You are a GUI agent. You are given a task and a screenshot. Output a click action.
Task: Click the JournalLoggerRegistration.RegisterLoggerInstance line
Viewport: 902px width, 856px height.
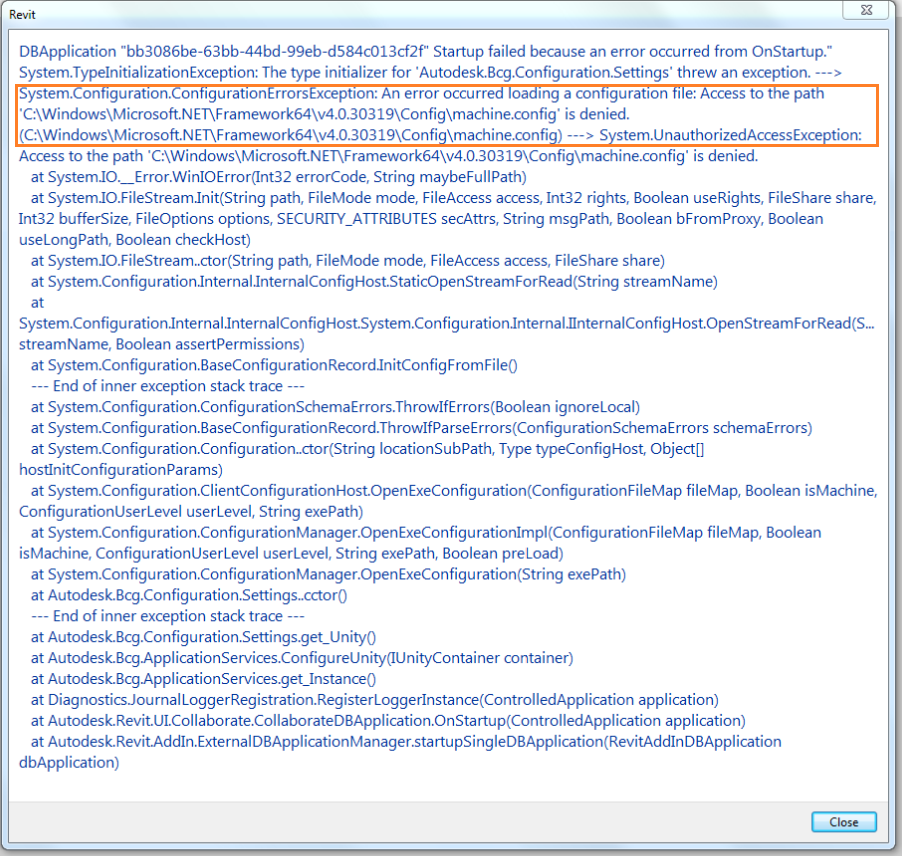374,700
